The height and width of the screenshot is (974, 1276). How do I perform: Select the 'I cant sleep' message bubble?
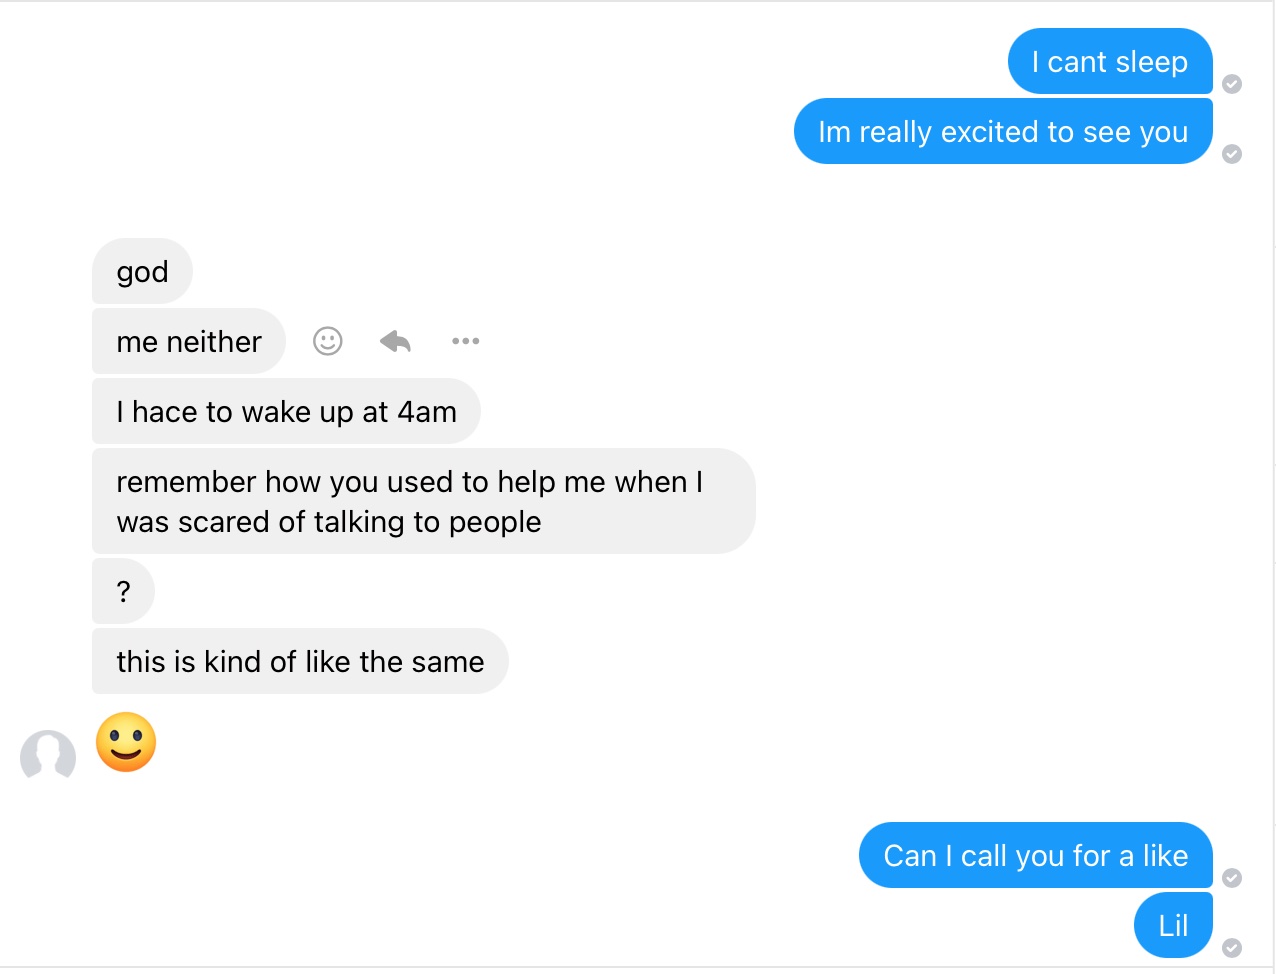[x=1110, y=61]
